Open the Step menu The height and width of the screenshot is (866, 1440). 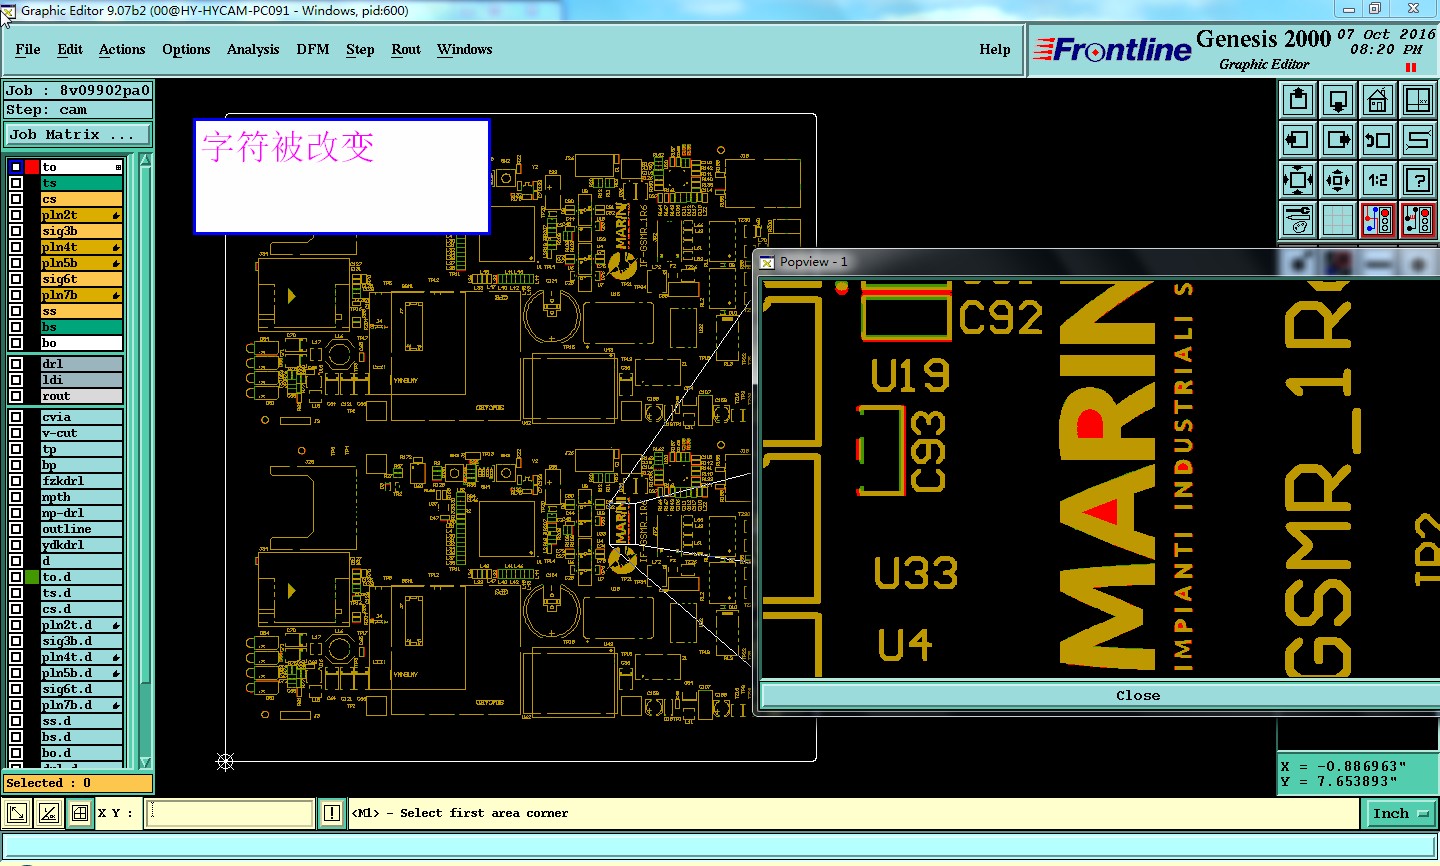(x=360, y=49)
